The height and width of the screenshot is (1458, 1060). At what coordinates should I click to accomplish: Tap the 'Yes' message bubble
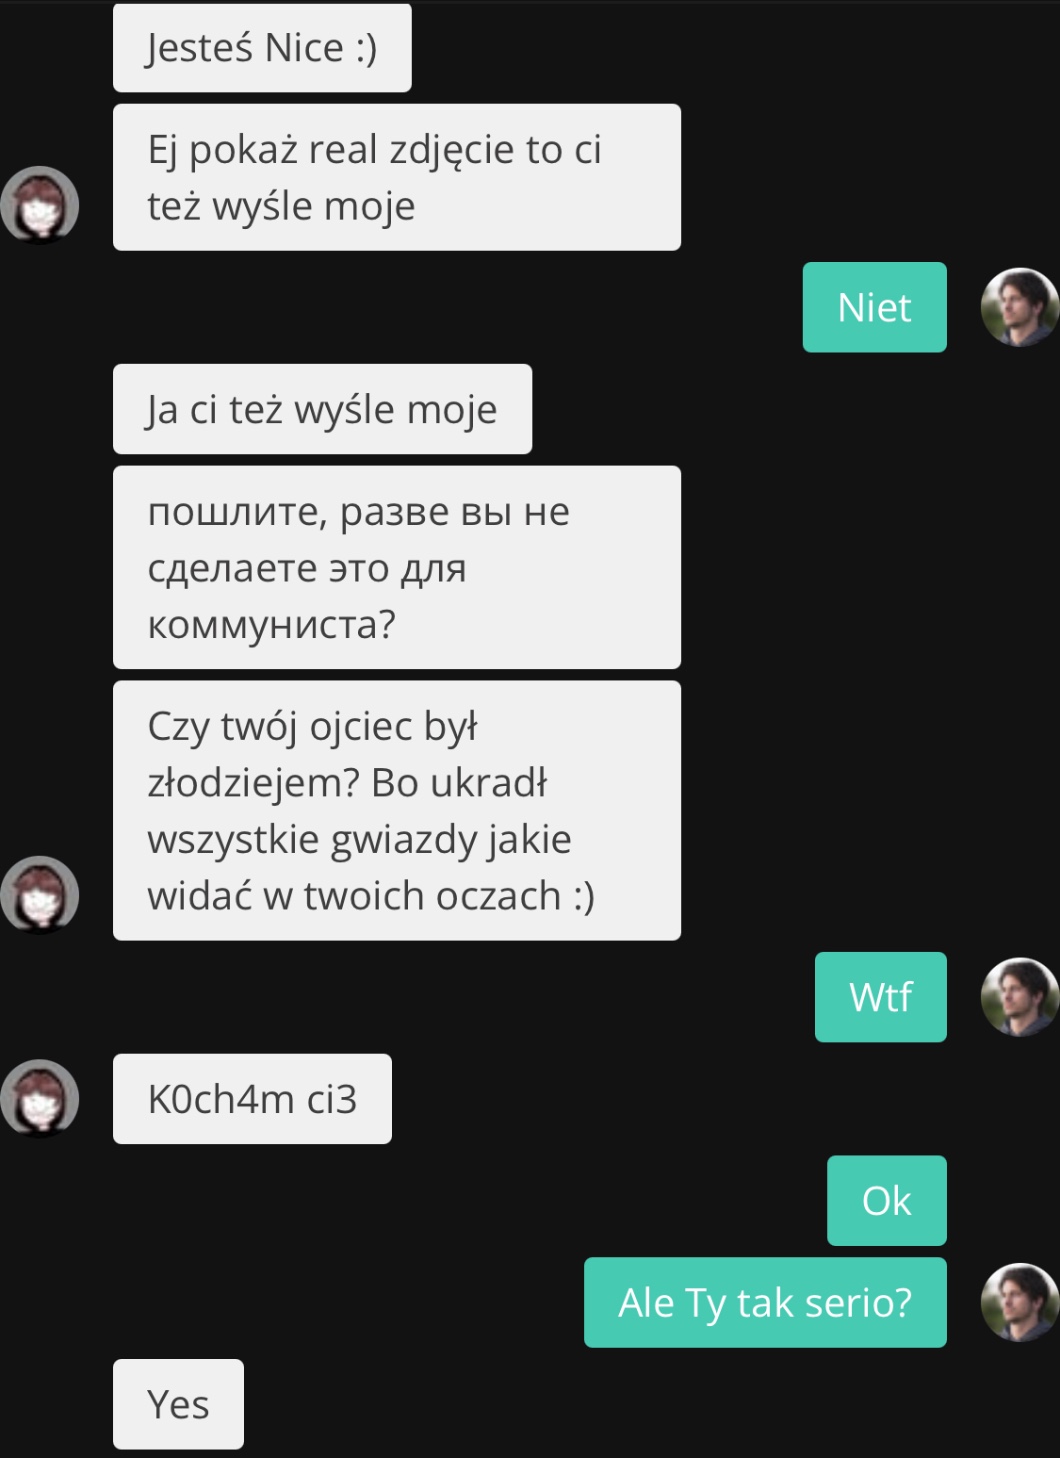tap(178, 1404)
